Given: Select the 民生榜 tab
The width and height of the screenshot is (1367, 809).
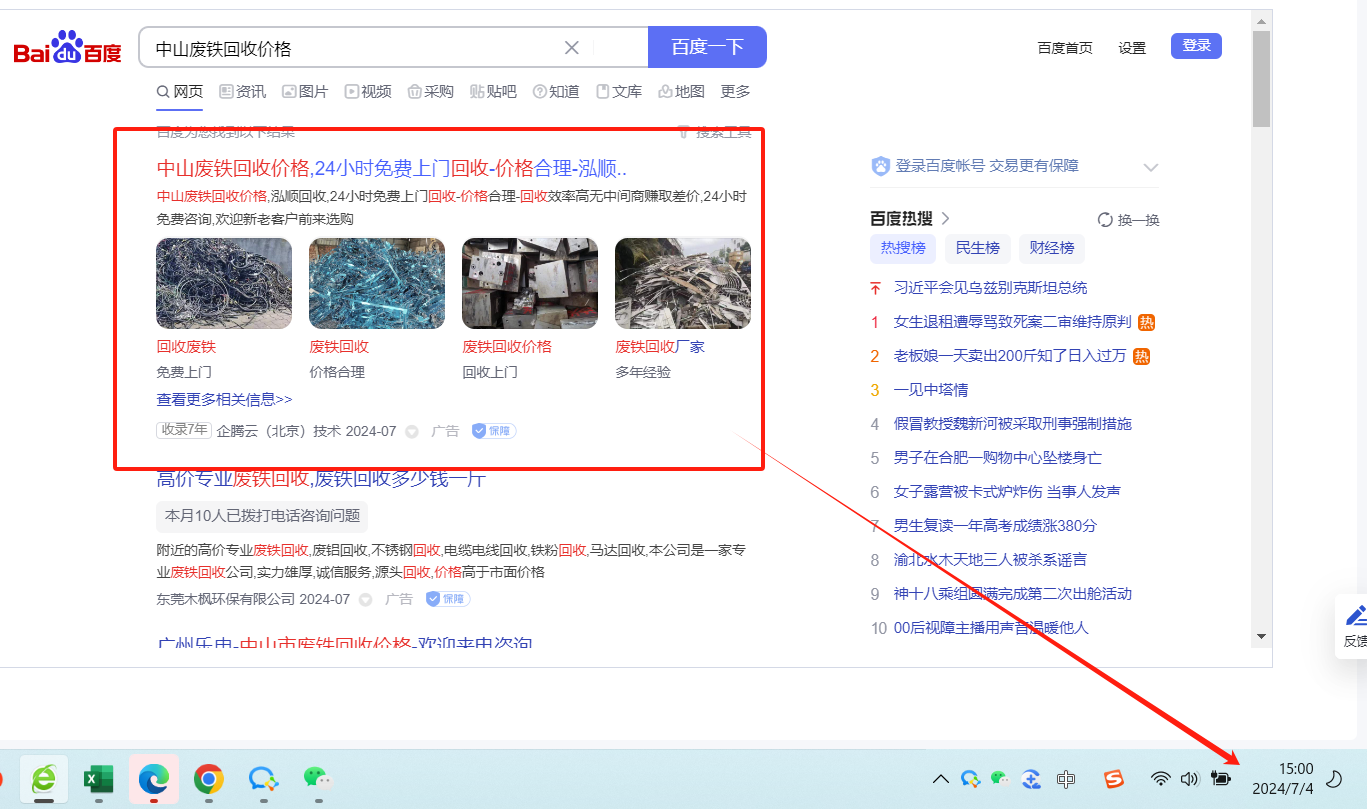Looking at the screenshot, I should [x=977, y=248].
